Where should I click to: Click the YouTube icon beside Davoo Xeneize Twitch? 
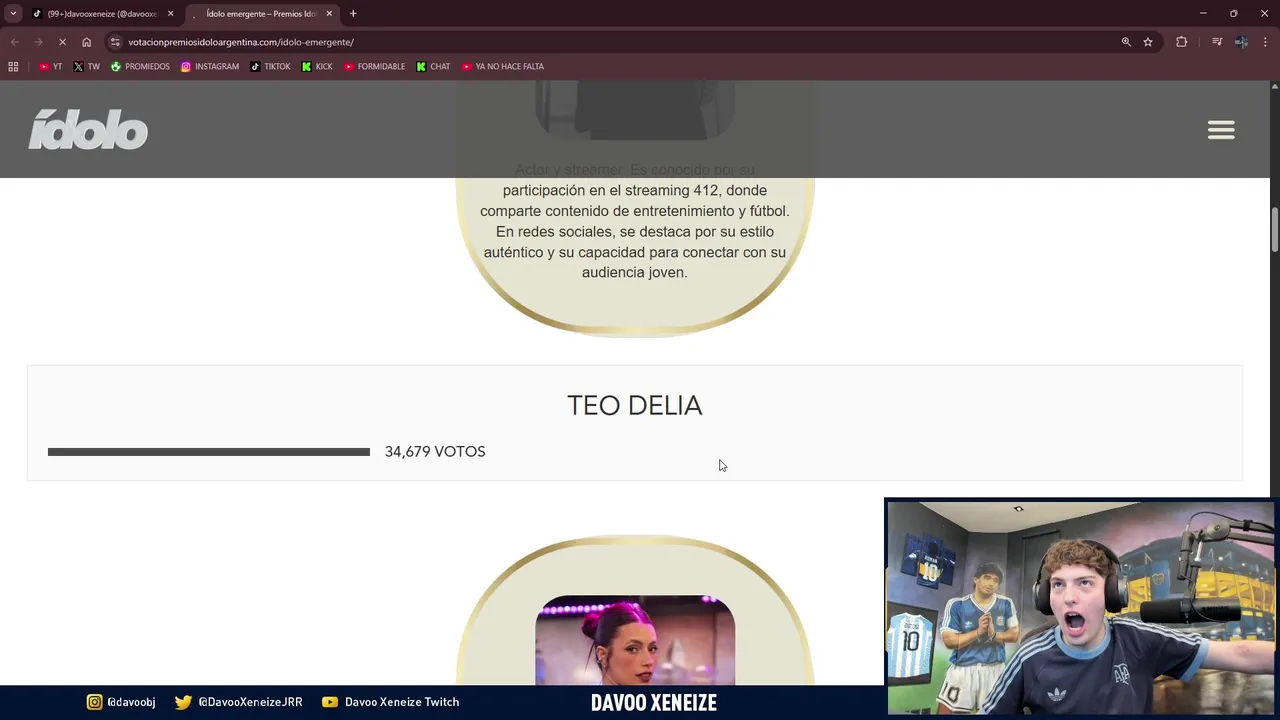[x=330, y=702]
